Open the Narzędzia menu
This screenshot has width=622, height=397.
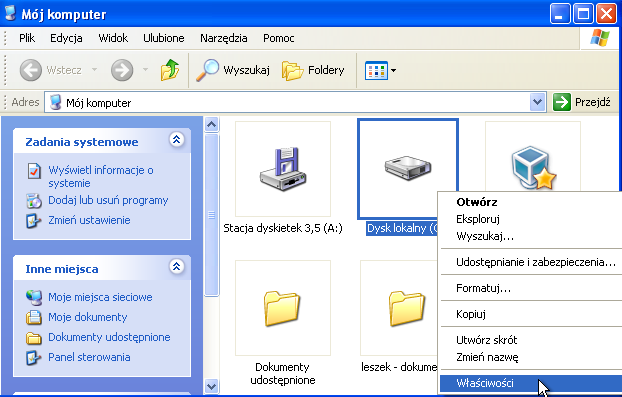[x=223, y=38]
